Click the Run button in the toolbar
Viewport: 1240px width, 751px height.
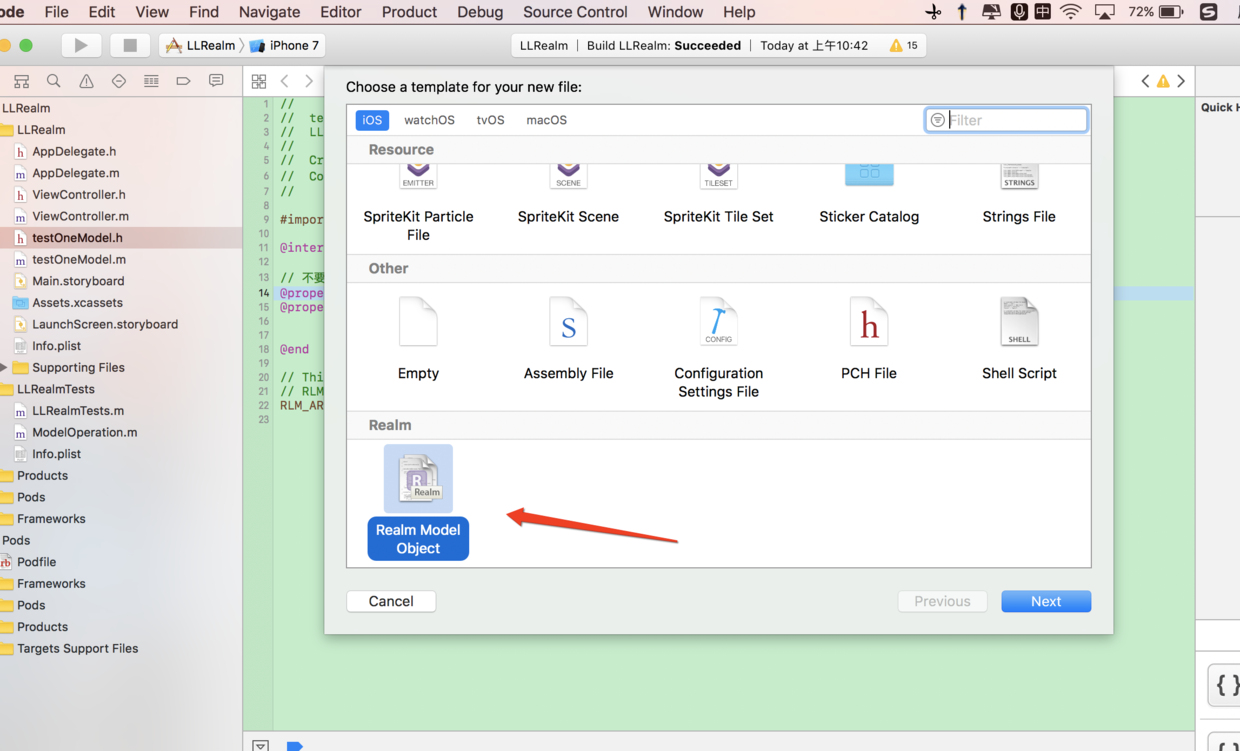[81, 45]
